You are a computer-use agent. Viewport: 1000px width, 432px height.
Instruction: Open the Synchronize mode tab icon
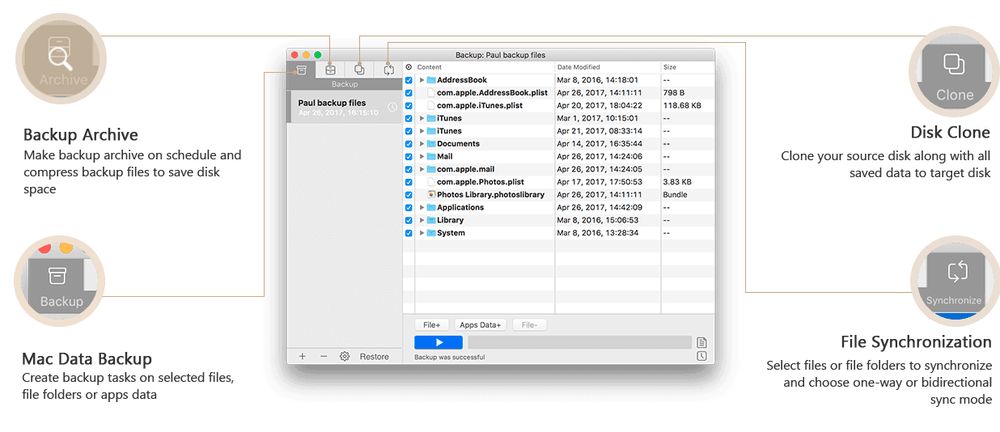[388, 70]
